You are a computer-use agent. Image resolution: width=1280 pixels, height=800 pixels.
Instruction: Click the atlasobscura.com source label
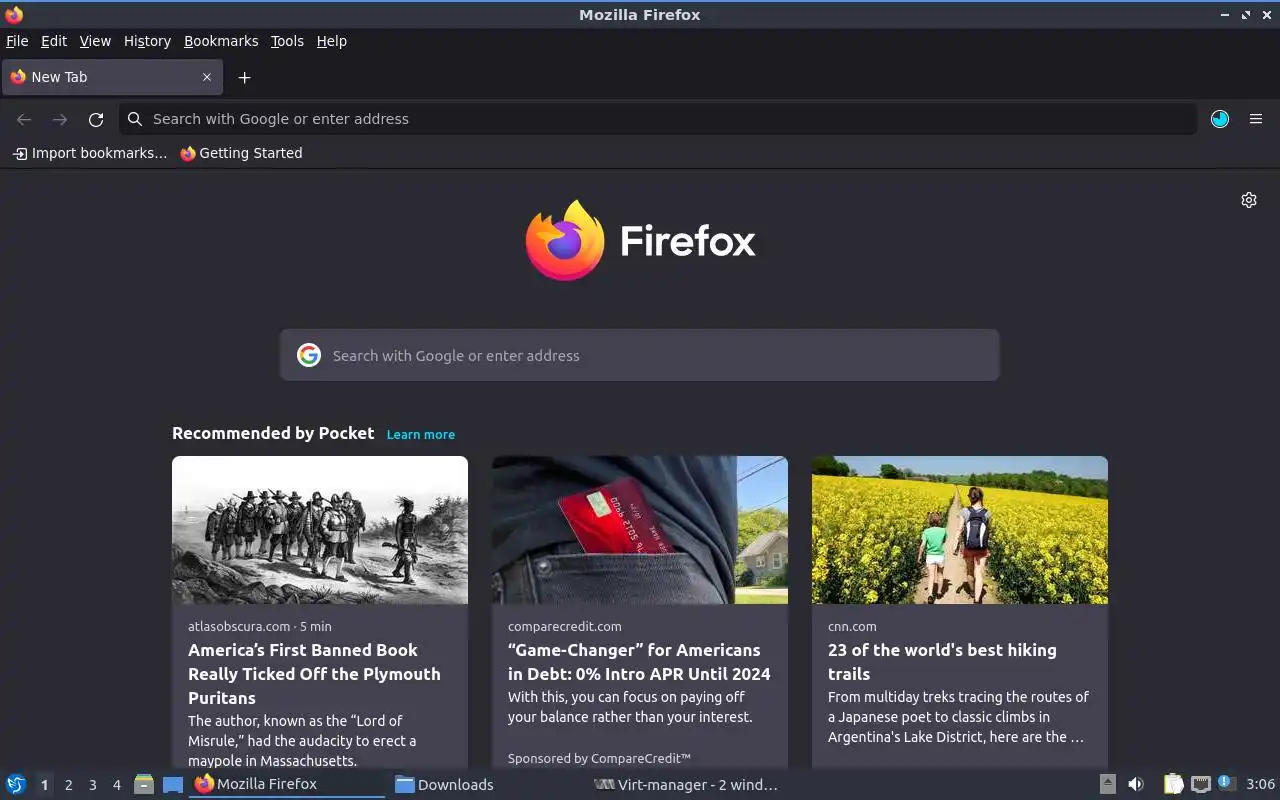[239, 626]
